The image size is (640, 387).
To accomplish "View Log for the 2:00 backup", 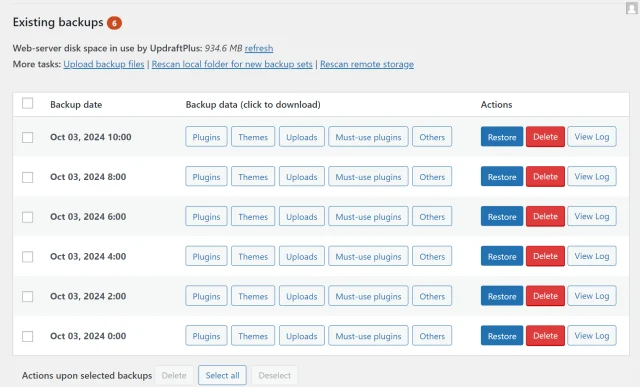I will pos(592,296).
